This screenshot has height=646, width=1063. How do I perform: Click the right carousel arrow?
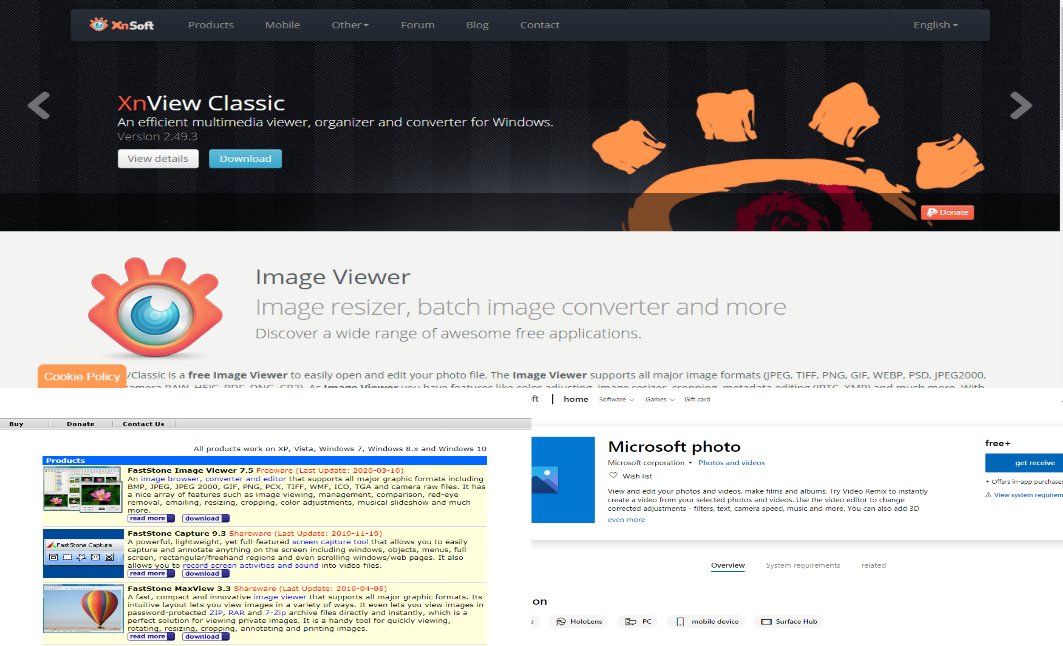click(x=1023, y=104)
